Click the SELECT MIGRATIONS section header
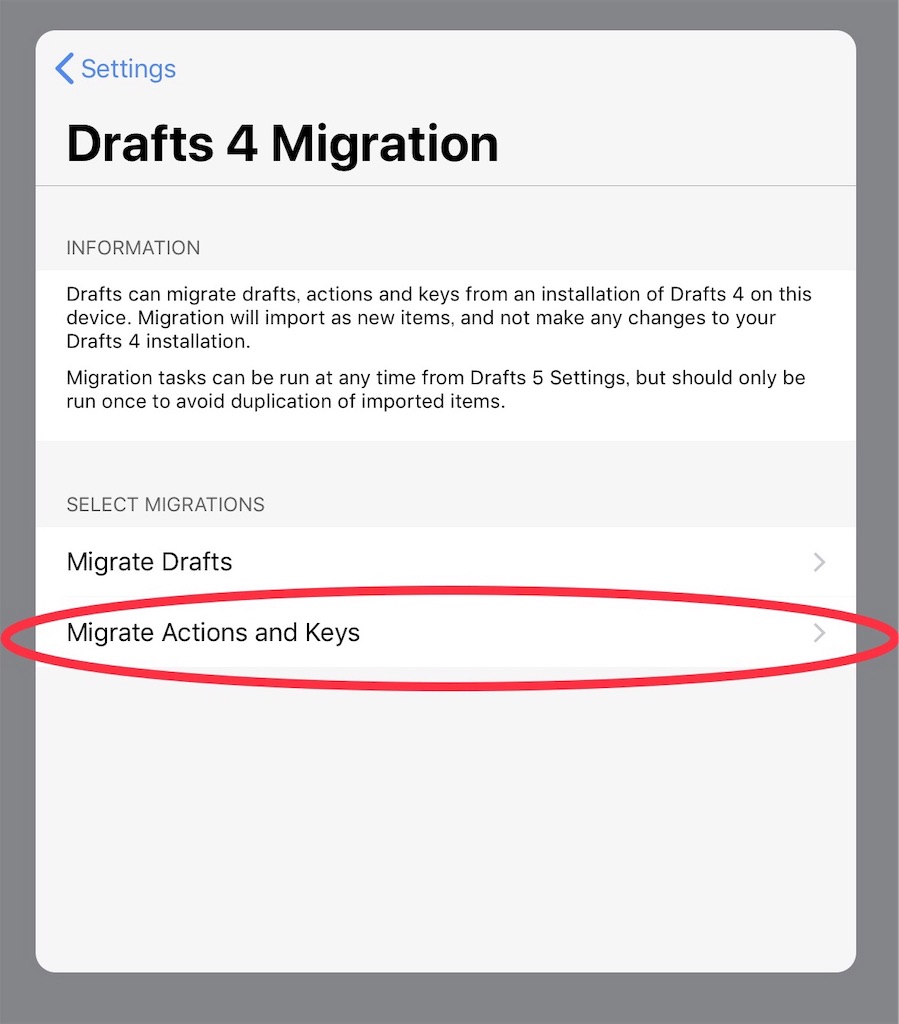 165,504
